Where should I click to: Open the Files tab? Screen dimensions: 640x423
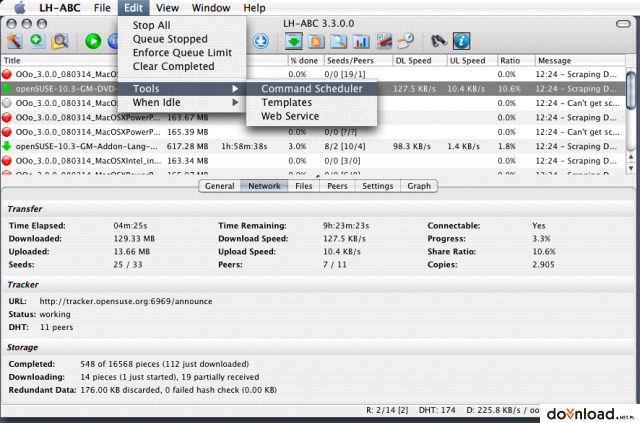304,186
